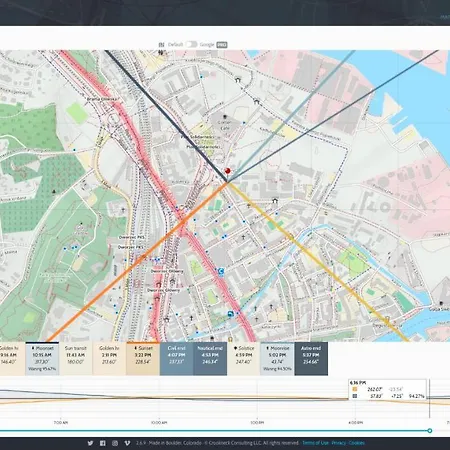
Task: Toggle the Default/Google map switch
Action: tap(191, 44)
